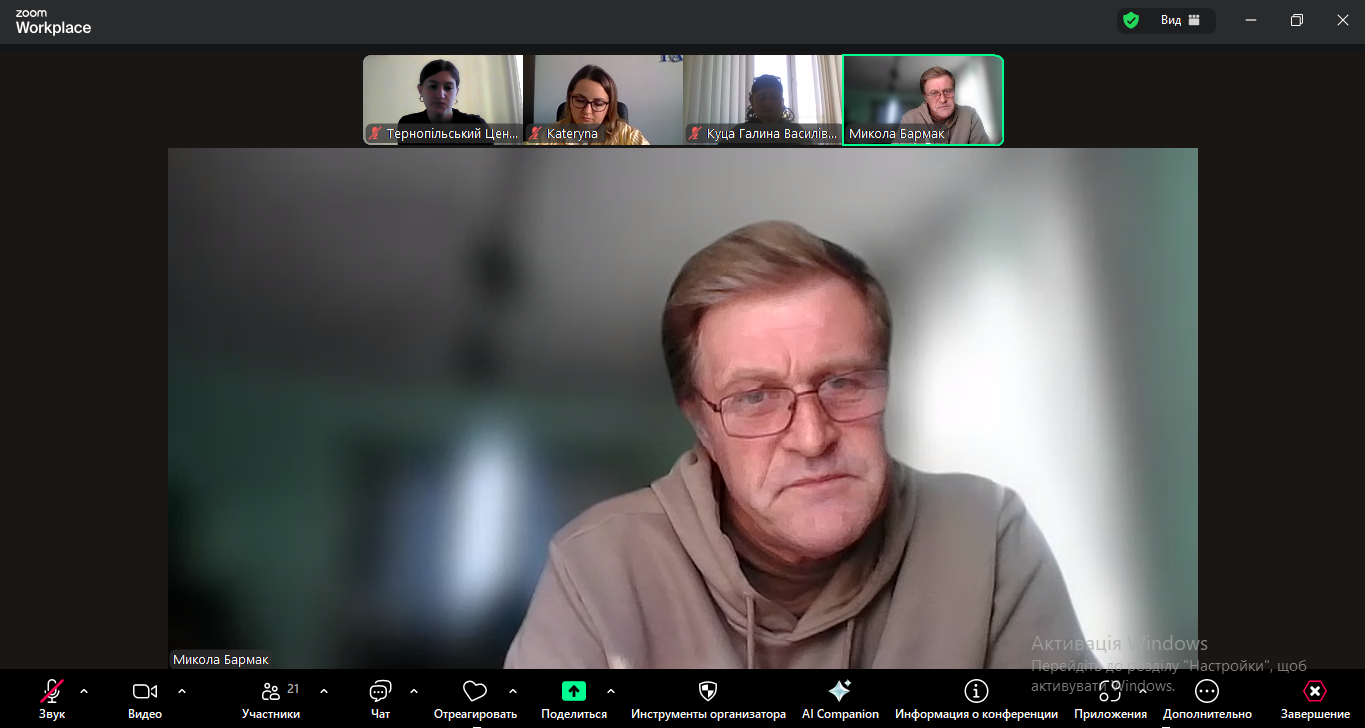
Task: Click the red Завершение end meeting button
Action: coord(1315,691)
